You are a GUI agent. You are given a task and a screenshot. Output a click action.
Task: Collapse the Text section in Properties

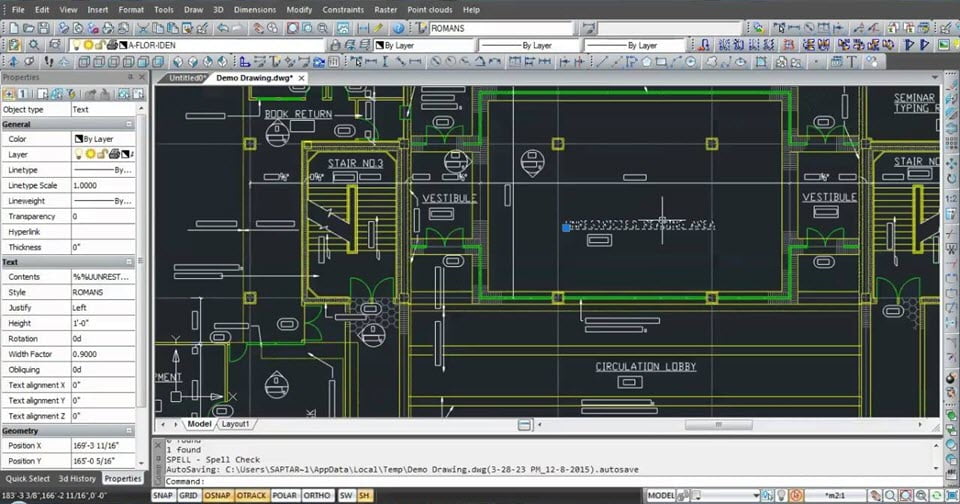[x=129, y=262]
